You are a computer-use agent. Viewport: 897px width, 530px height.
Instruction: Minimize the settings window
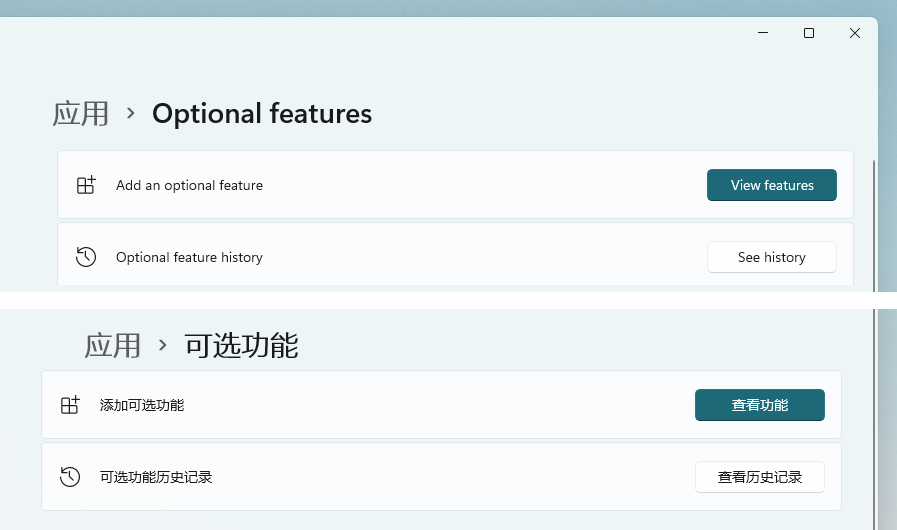tap(763, 33)
